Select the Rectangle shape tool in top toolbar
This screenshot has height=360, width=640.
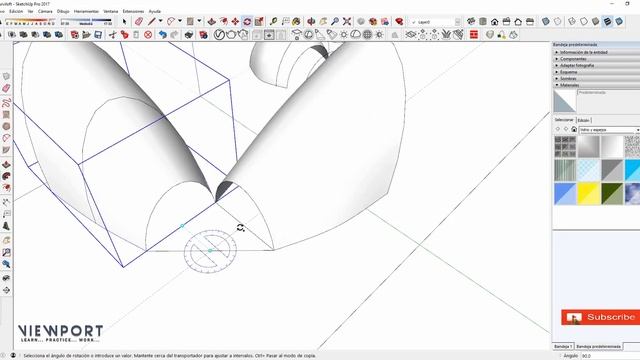[x=190, y=22]
